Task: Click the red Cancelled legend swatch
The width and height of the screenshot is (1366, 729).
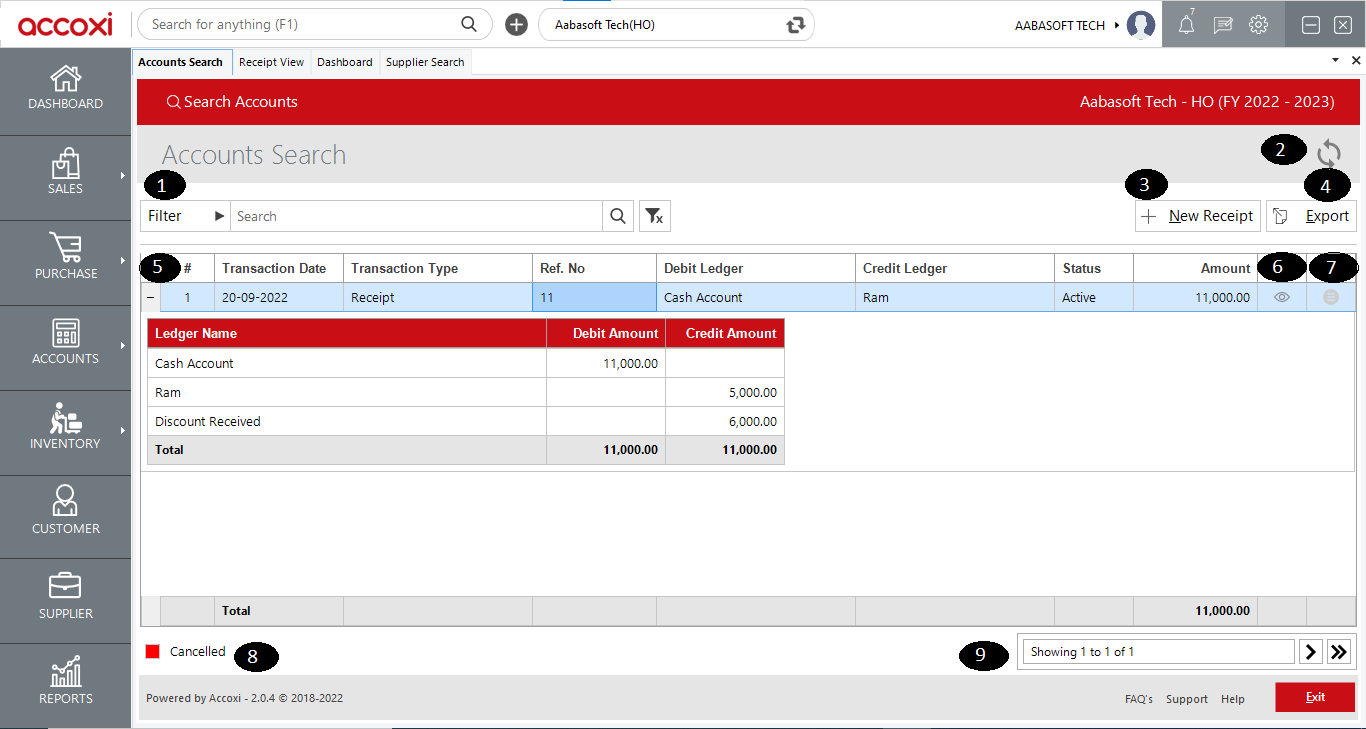Action: [153, 651]
